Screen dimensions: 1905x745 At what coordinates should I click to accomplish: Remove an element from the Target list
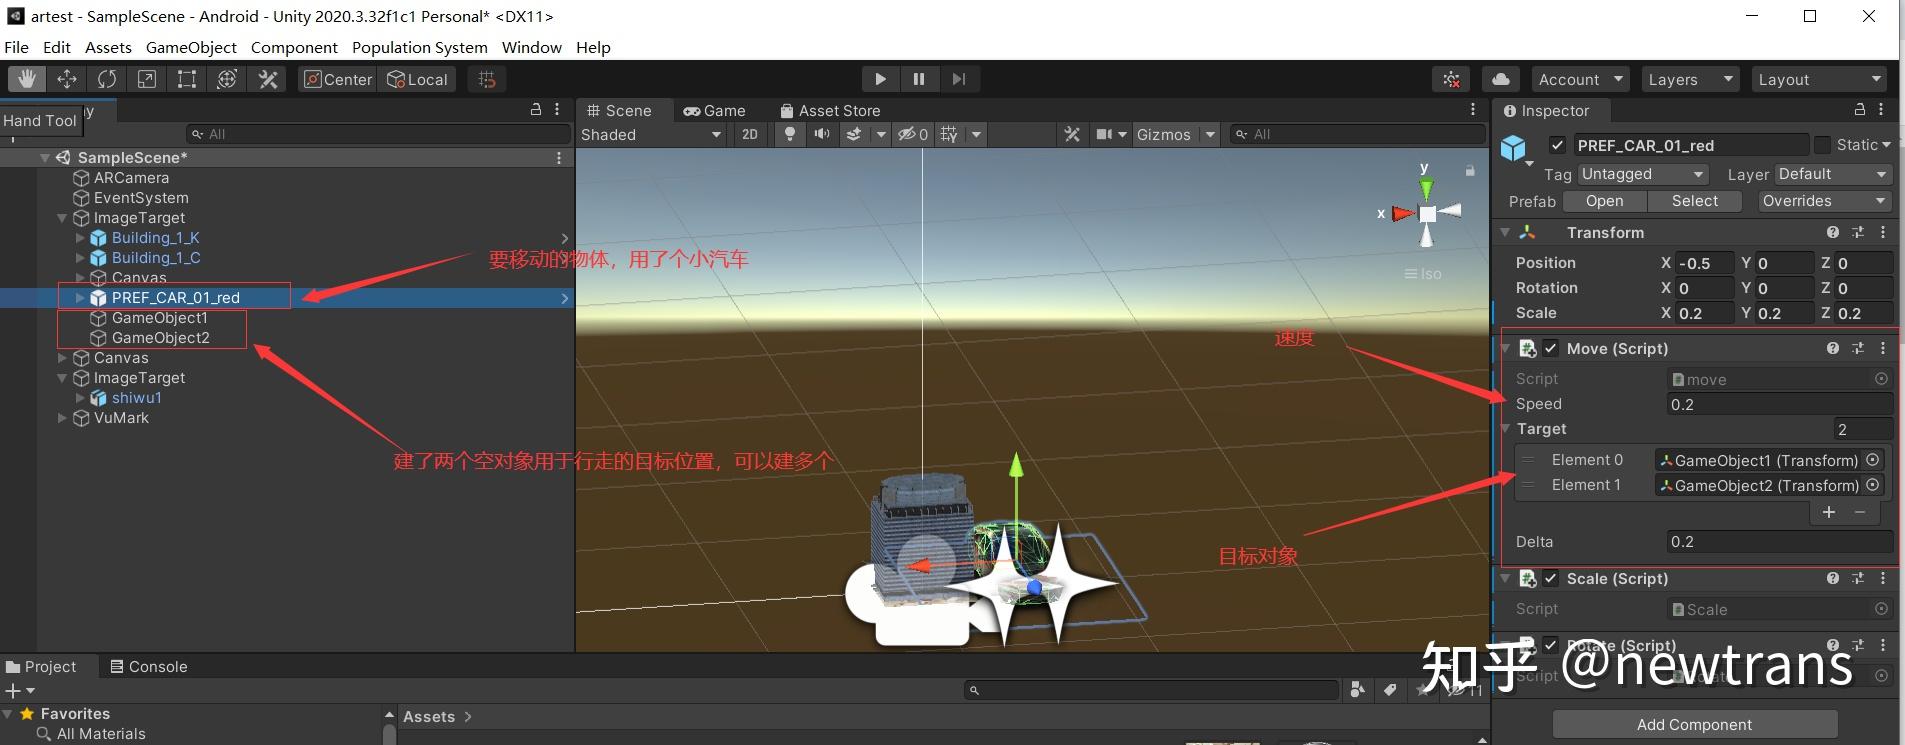[1860, 512]
